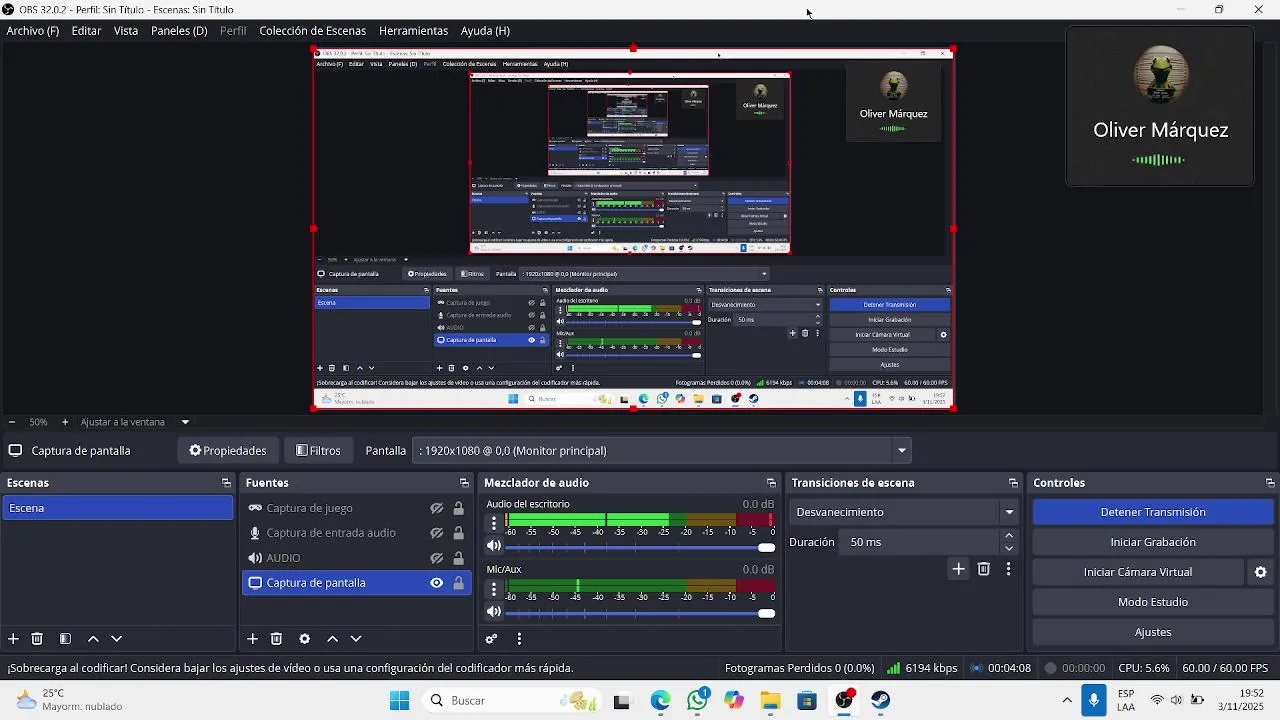Open Ajustes button in Controles

click(1153, 632)
